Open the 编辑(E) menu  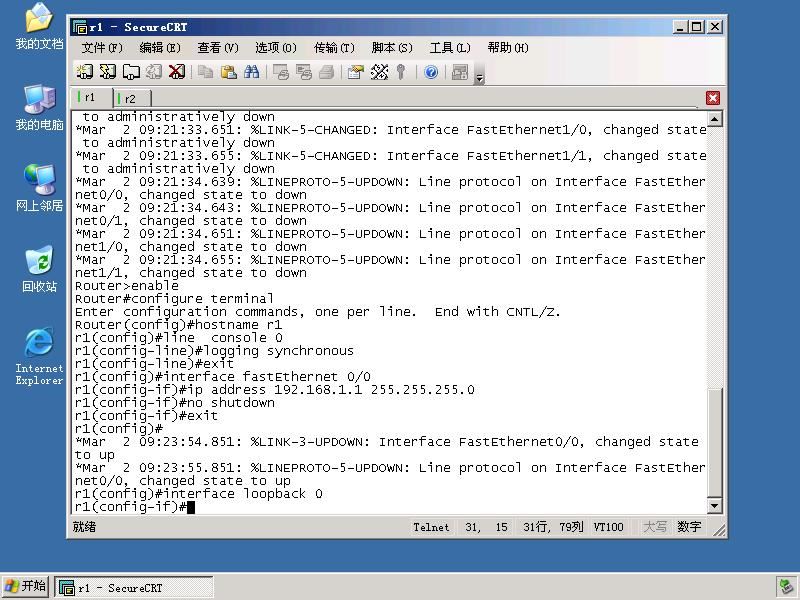160,48
